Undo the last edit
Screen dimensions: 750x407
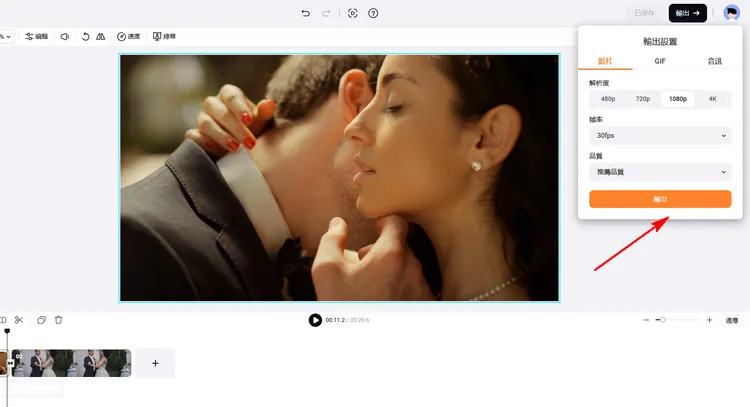point(306,13)
